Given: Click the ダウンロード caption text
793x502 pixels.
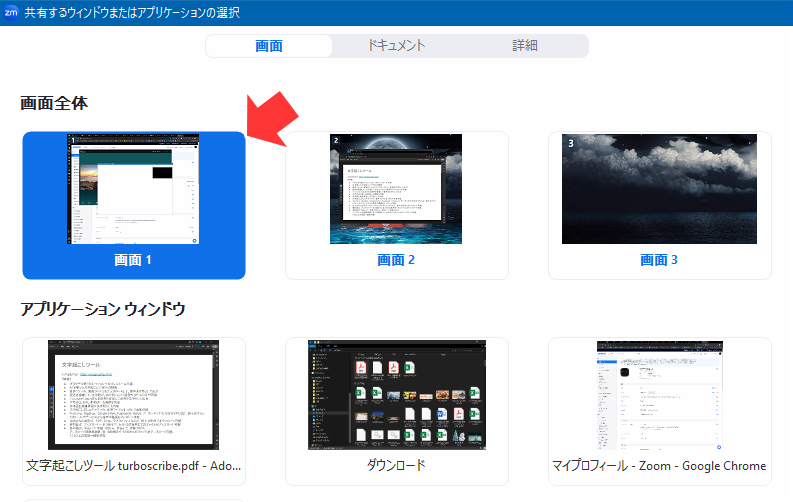Looking at the screenshot, I should [x=396, y=466].
